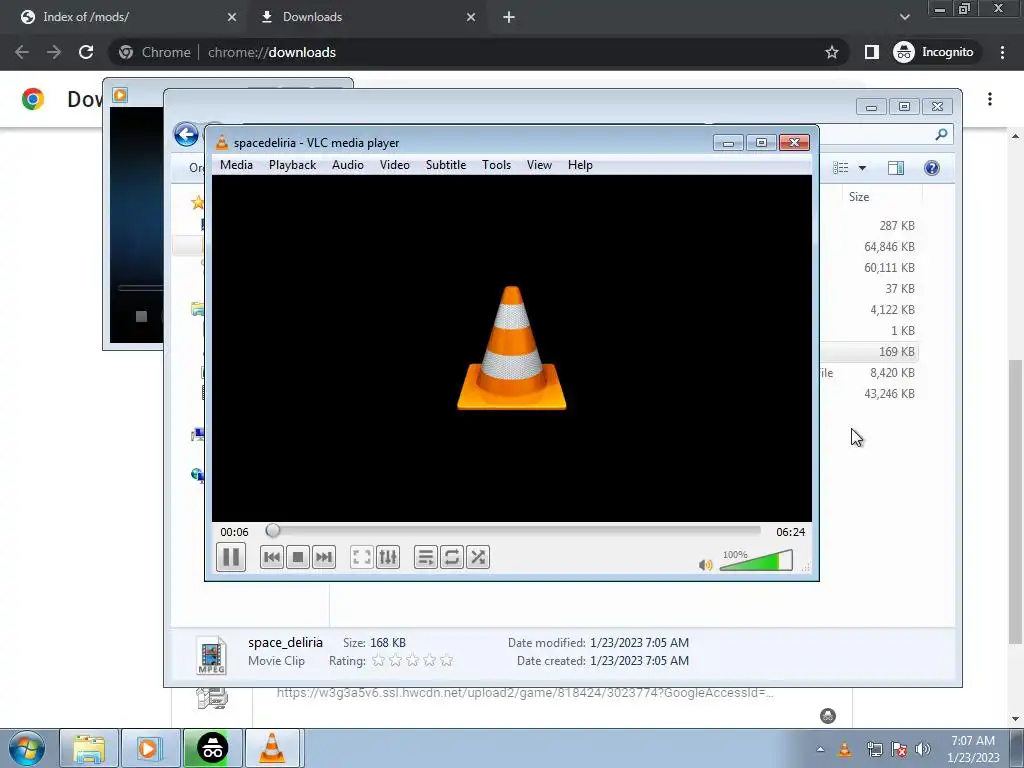This screenshot has width=1024, height=768.
Task: Pause playback in VLC
Action: 231,557
